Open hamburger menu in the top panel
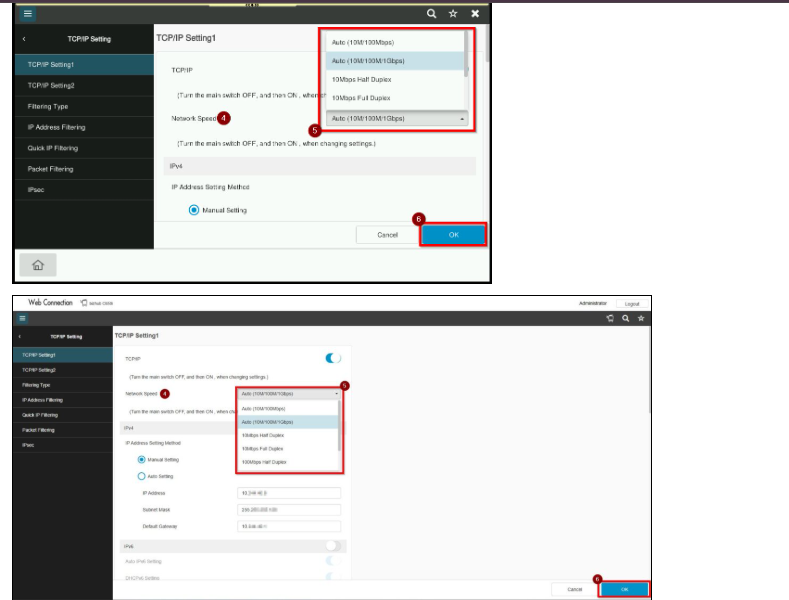The image size is (789, 600). point(28,14)
